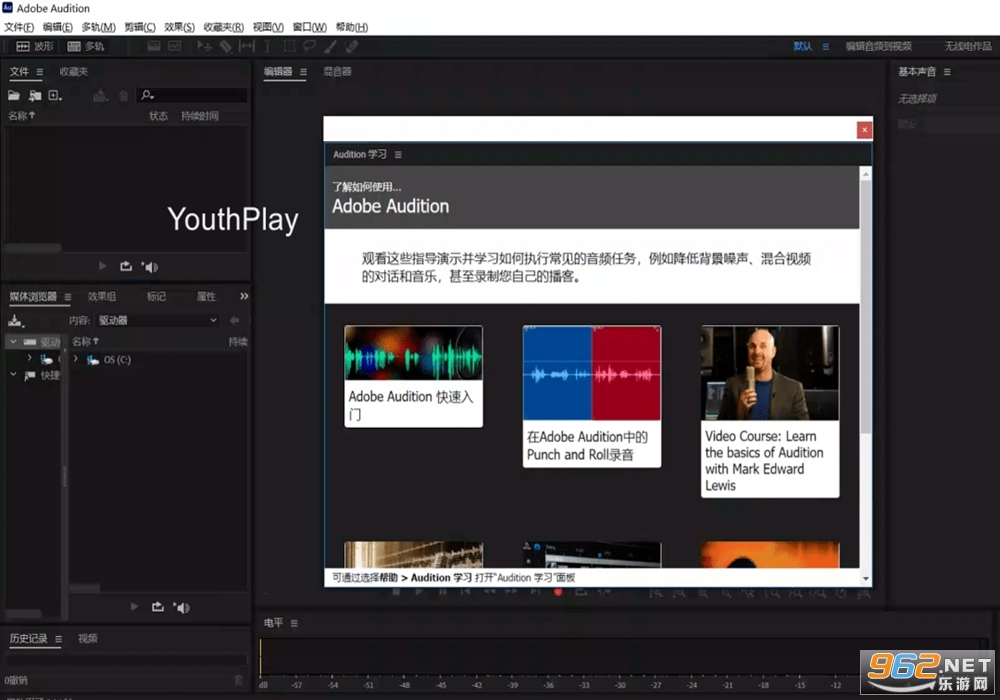Select the Move tool in toolbar
This screenshot has height=700, width=1000.
coord(204,47)
